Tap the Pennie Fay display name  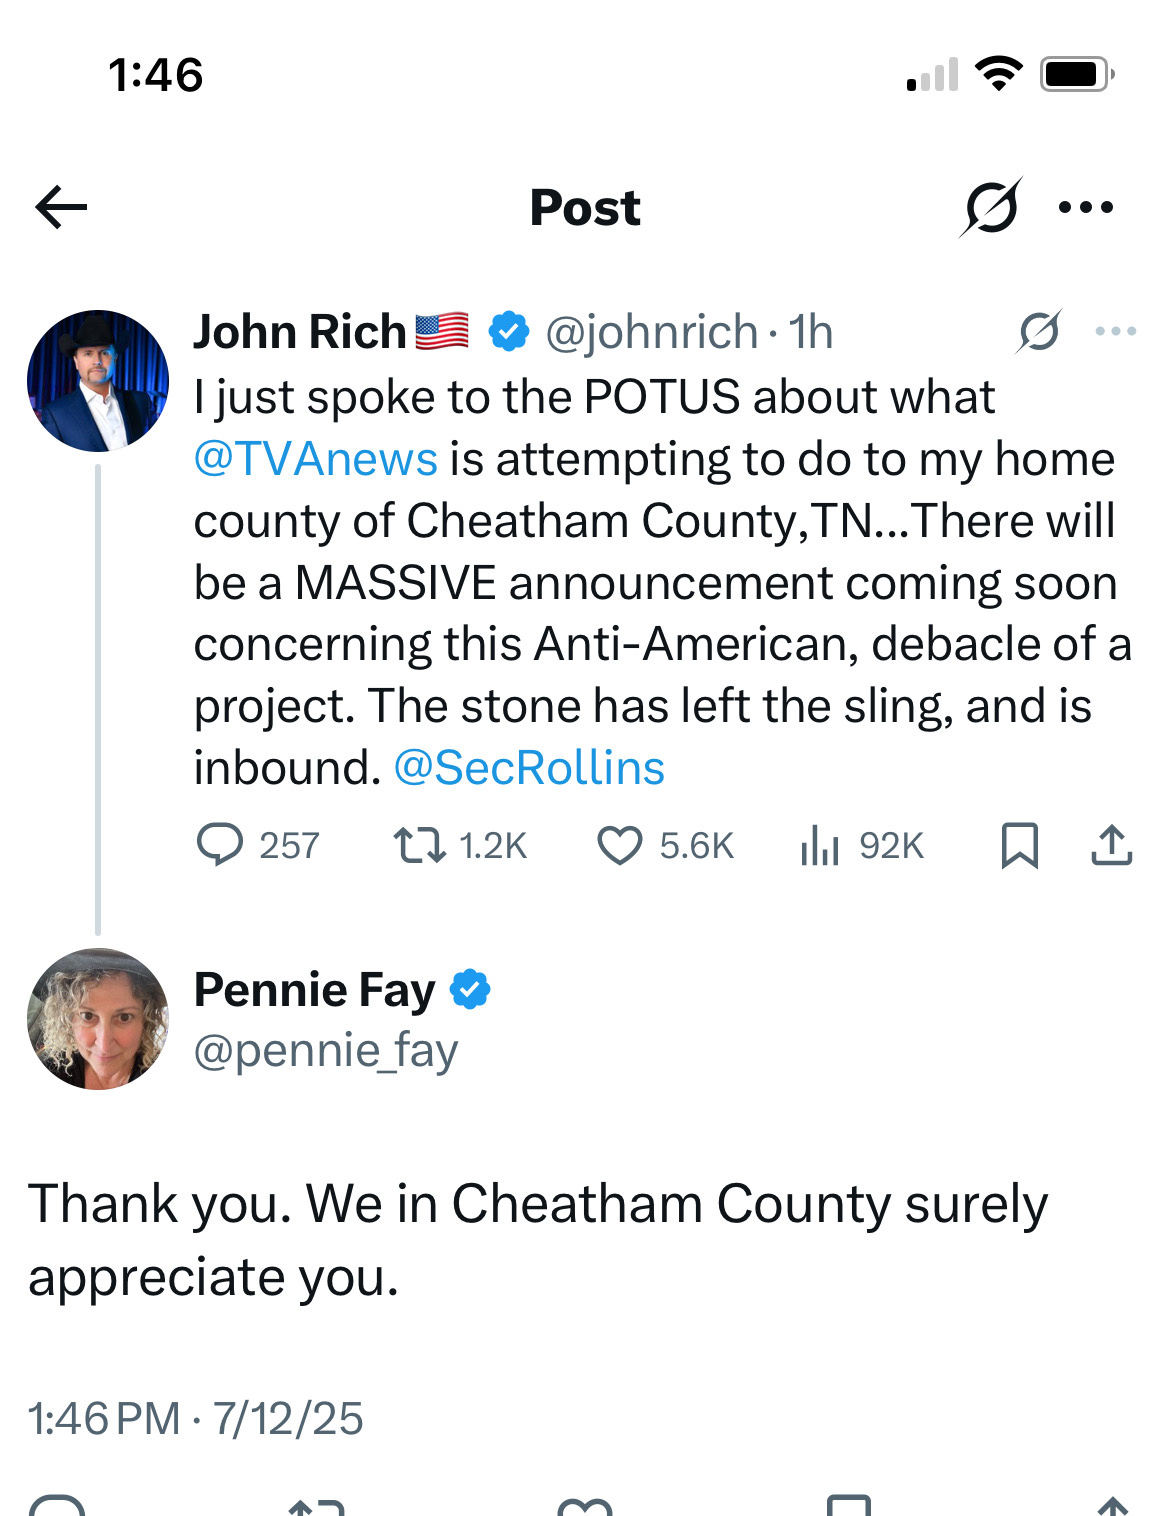click(x=315, y=990)
